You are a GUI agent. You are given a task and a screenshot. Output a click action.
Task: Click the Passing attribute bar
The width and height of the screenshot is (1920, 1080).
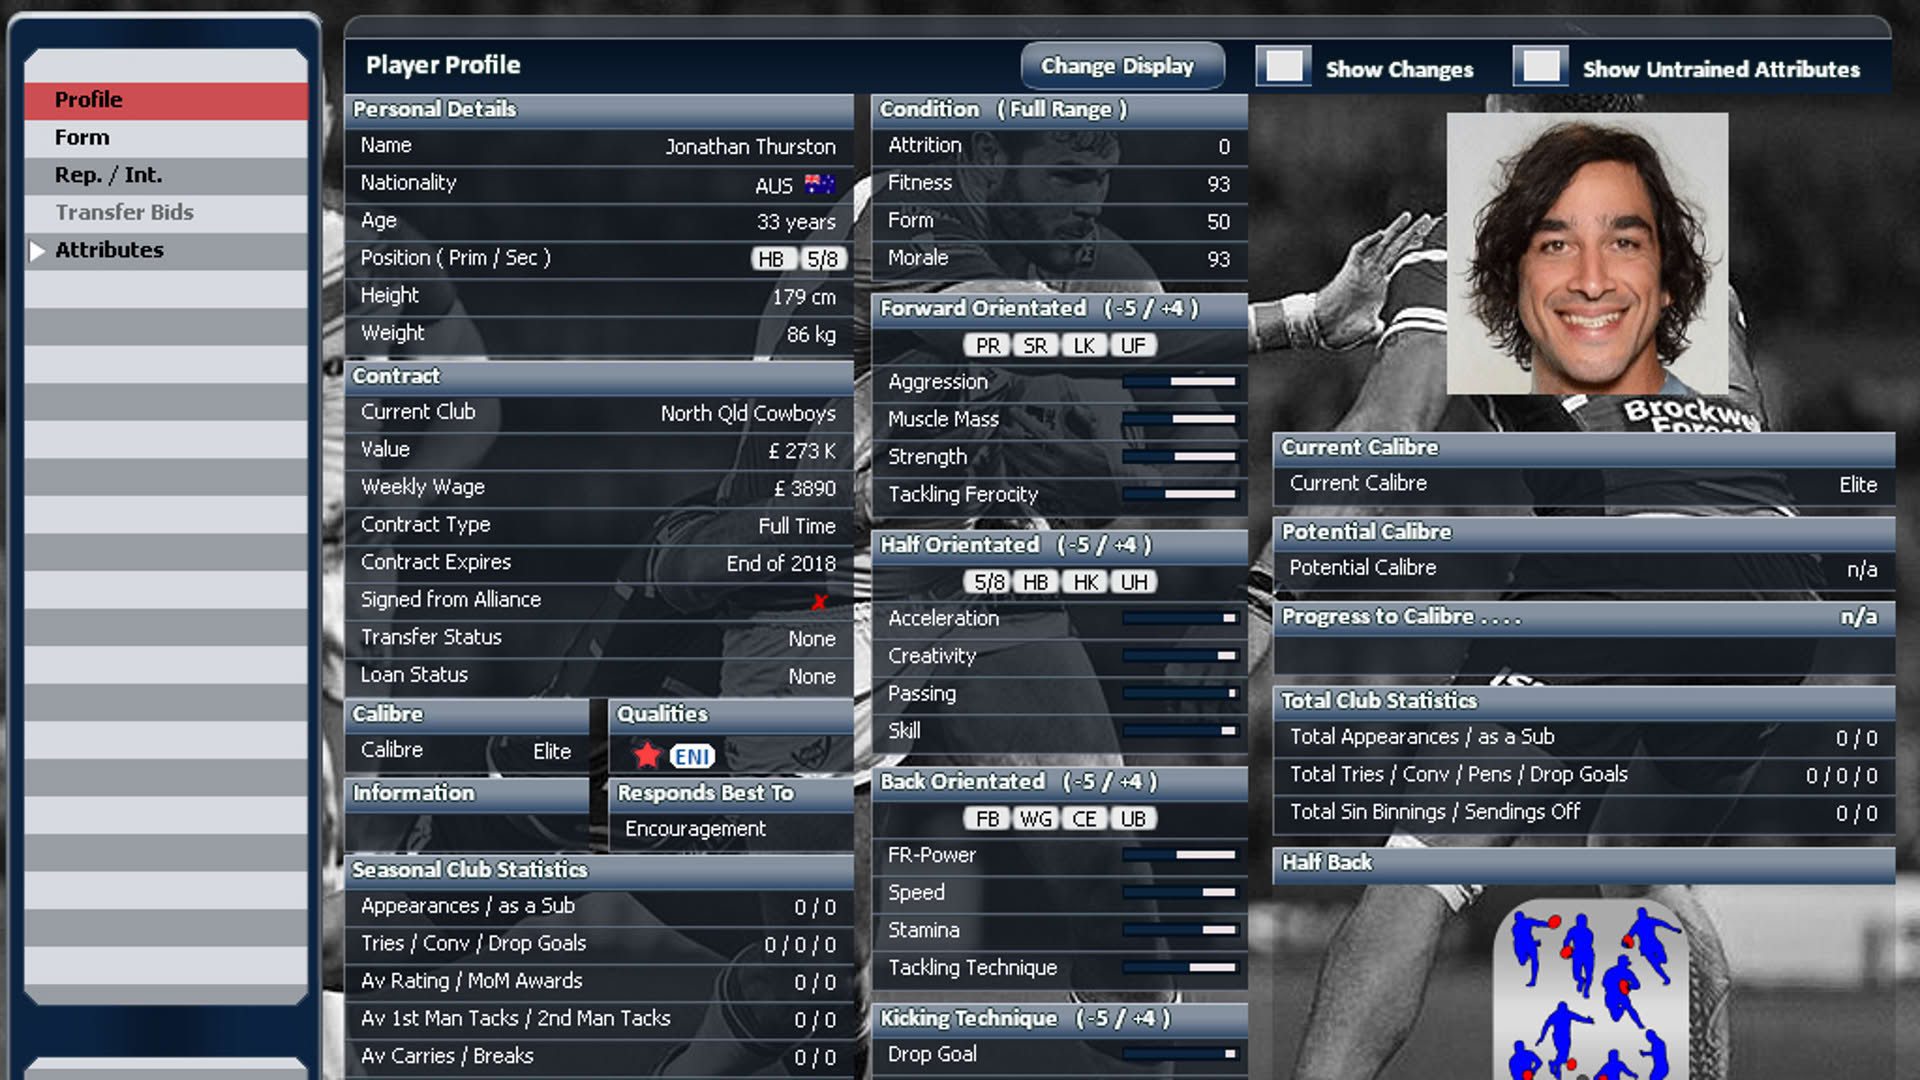[x=1179, y=693]
